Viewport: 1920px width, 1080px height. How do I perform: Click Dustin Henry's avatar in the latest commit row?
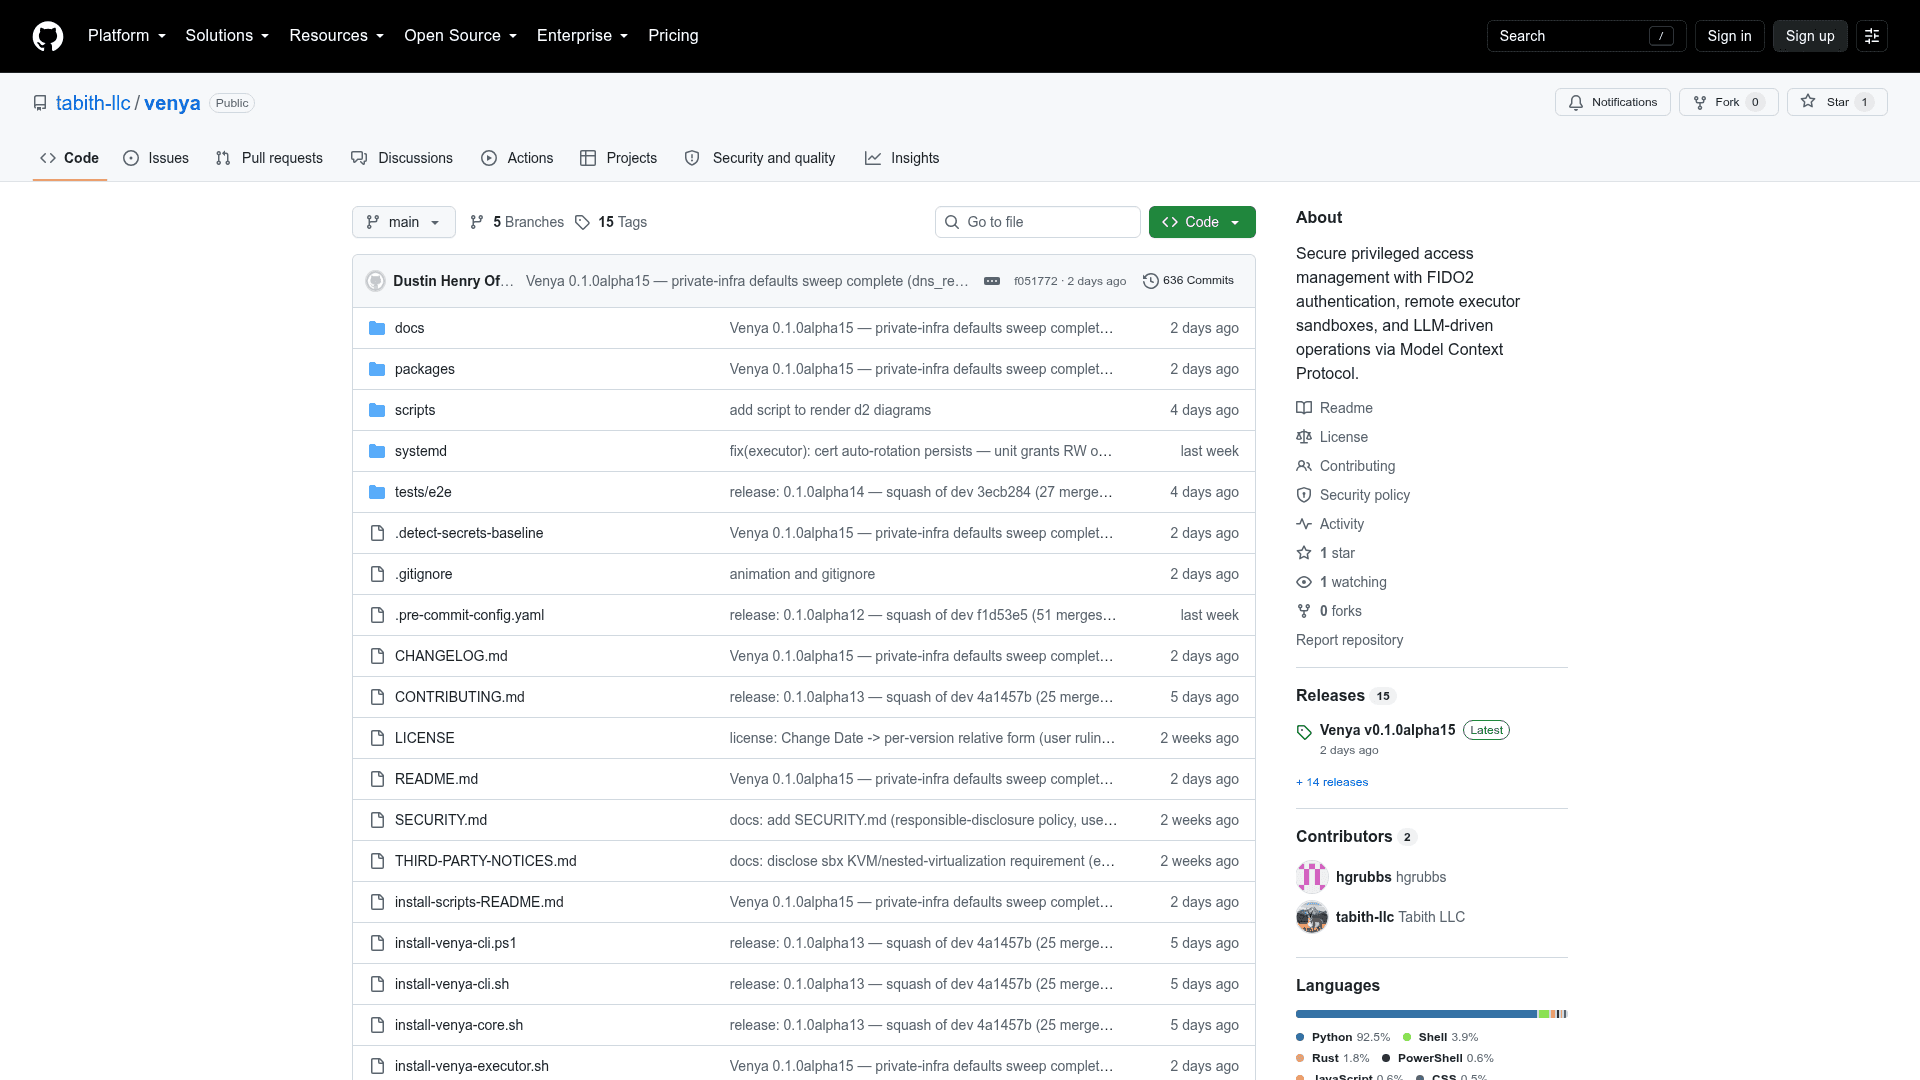(x=375, y=281)
